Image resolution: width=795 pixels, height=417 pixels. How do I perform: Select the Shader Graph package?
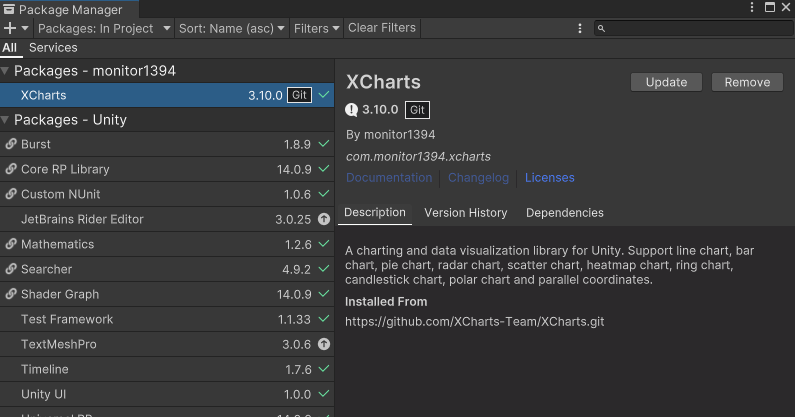[x=167, y=294]
